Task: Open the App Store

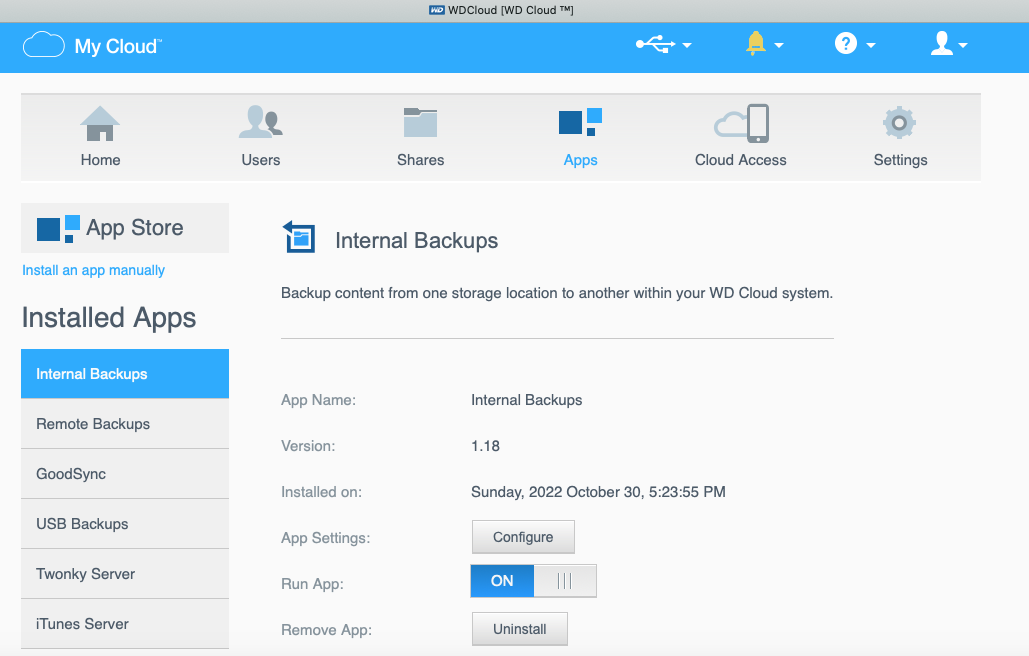Action: (x=125, y=228)
